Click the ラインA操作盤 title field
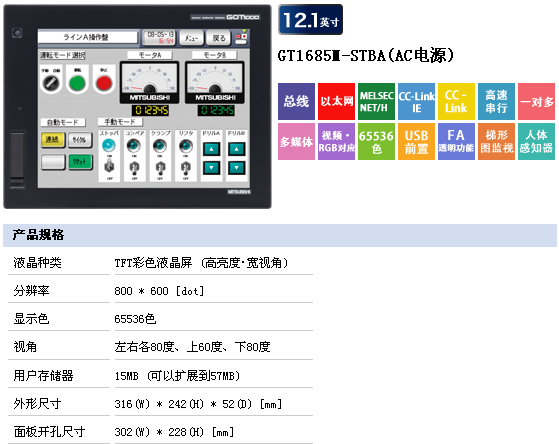Viewport: 559px width, 444px height. [x=87, y=37]
